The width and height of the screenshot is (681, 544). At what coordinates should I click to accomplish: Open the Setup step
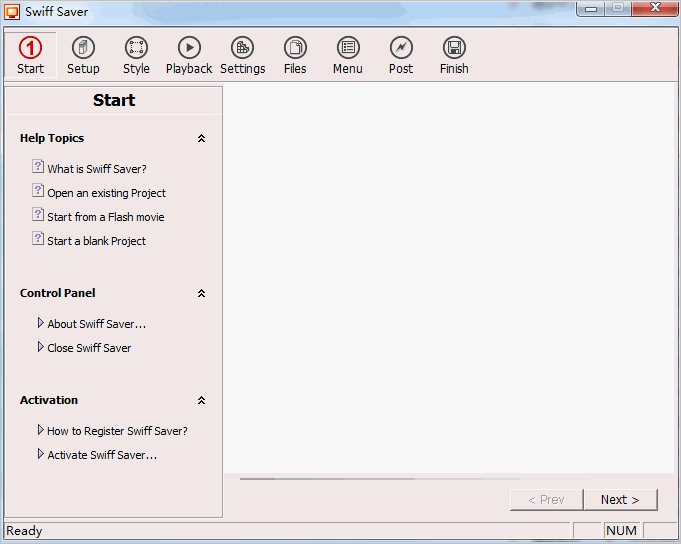point(83,55)
